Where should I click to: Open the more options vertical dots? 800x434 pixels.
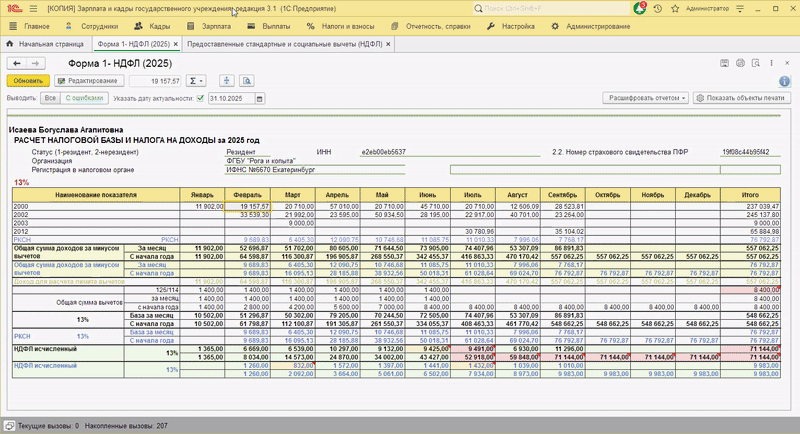click(771, 63)
